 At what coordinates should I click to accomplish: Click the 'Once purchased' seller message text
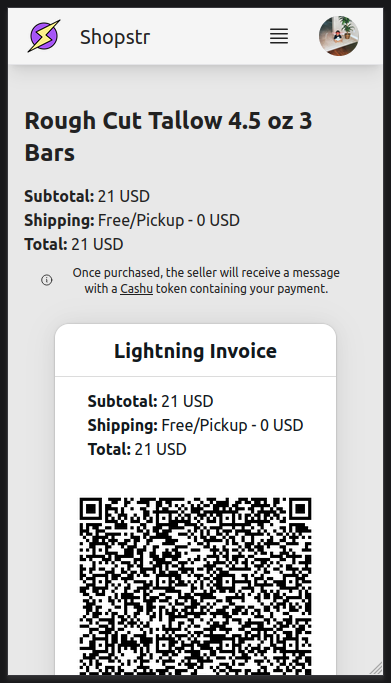click(206, 281)
